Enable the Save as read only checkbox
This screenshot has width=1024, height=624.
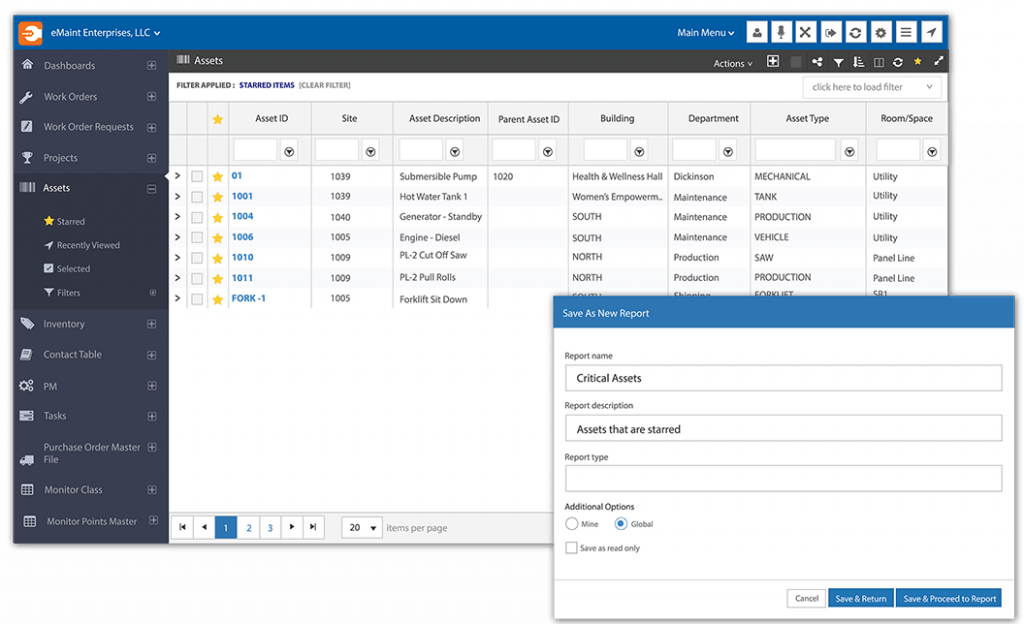[571, 548]
